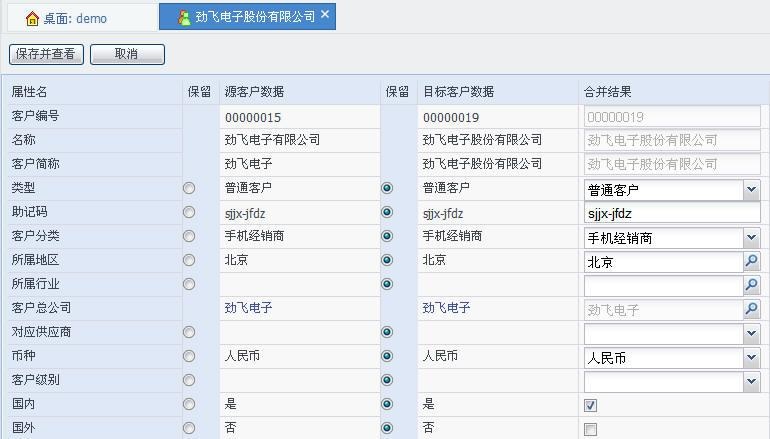Image resolution: width=770 pixels, height=439 pixels.
Task: Expand the 类型 merge result dropdown
Action: (x=751, y=189)
